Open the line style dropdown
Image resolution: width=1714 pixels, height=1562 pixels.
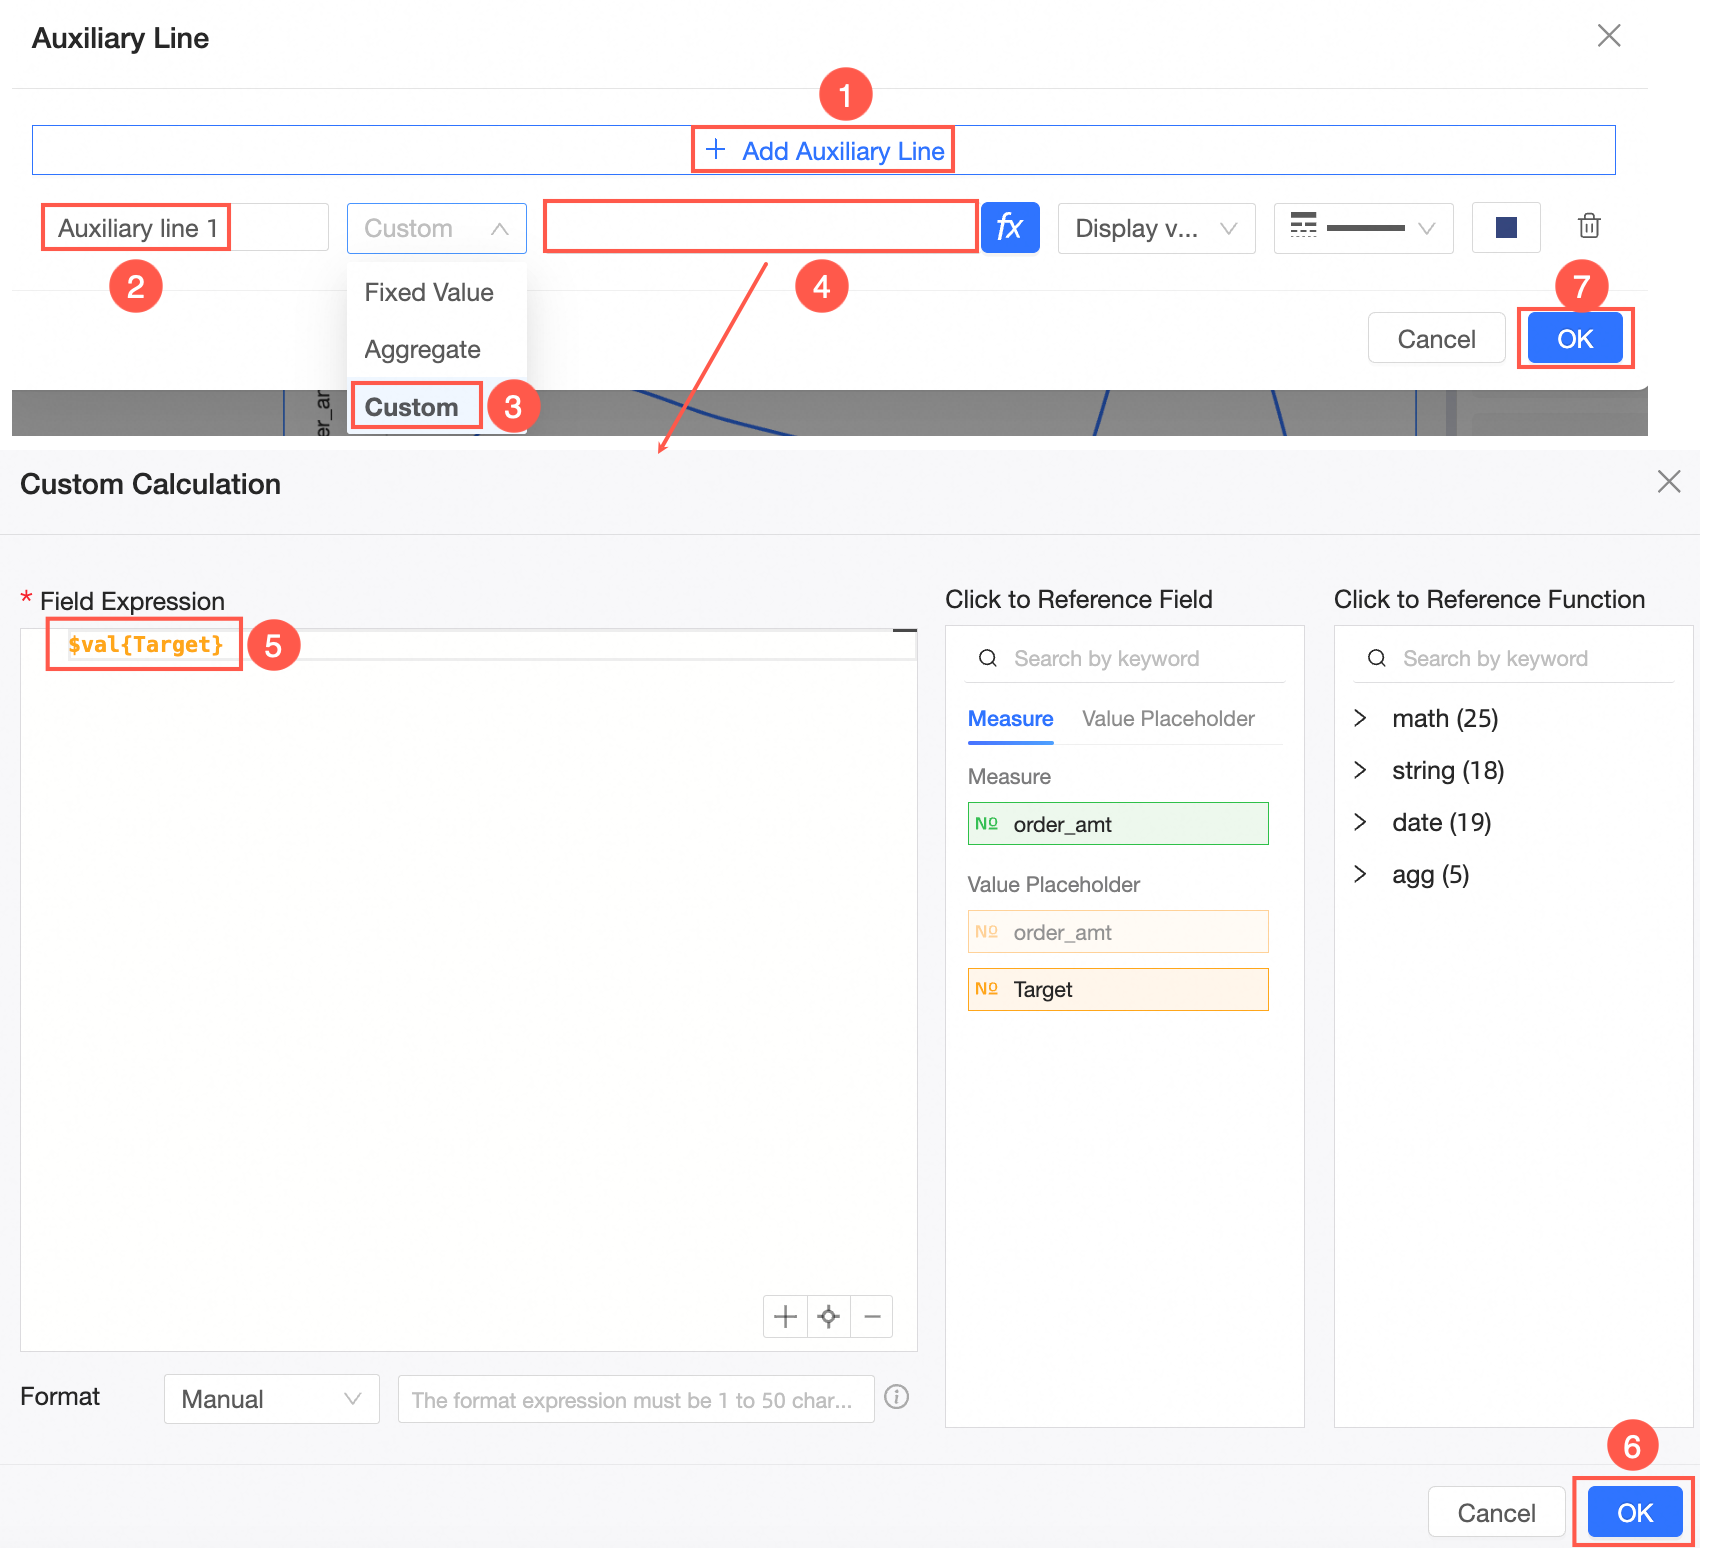[x=1363, y=228]
